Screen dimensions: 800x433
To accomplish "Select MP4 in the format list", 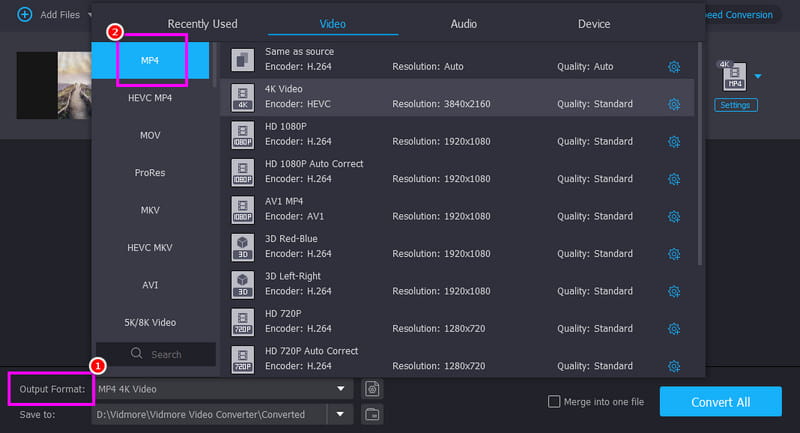I will pos(151,60).
